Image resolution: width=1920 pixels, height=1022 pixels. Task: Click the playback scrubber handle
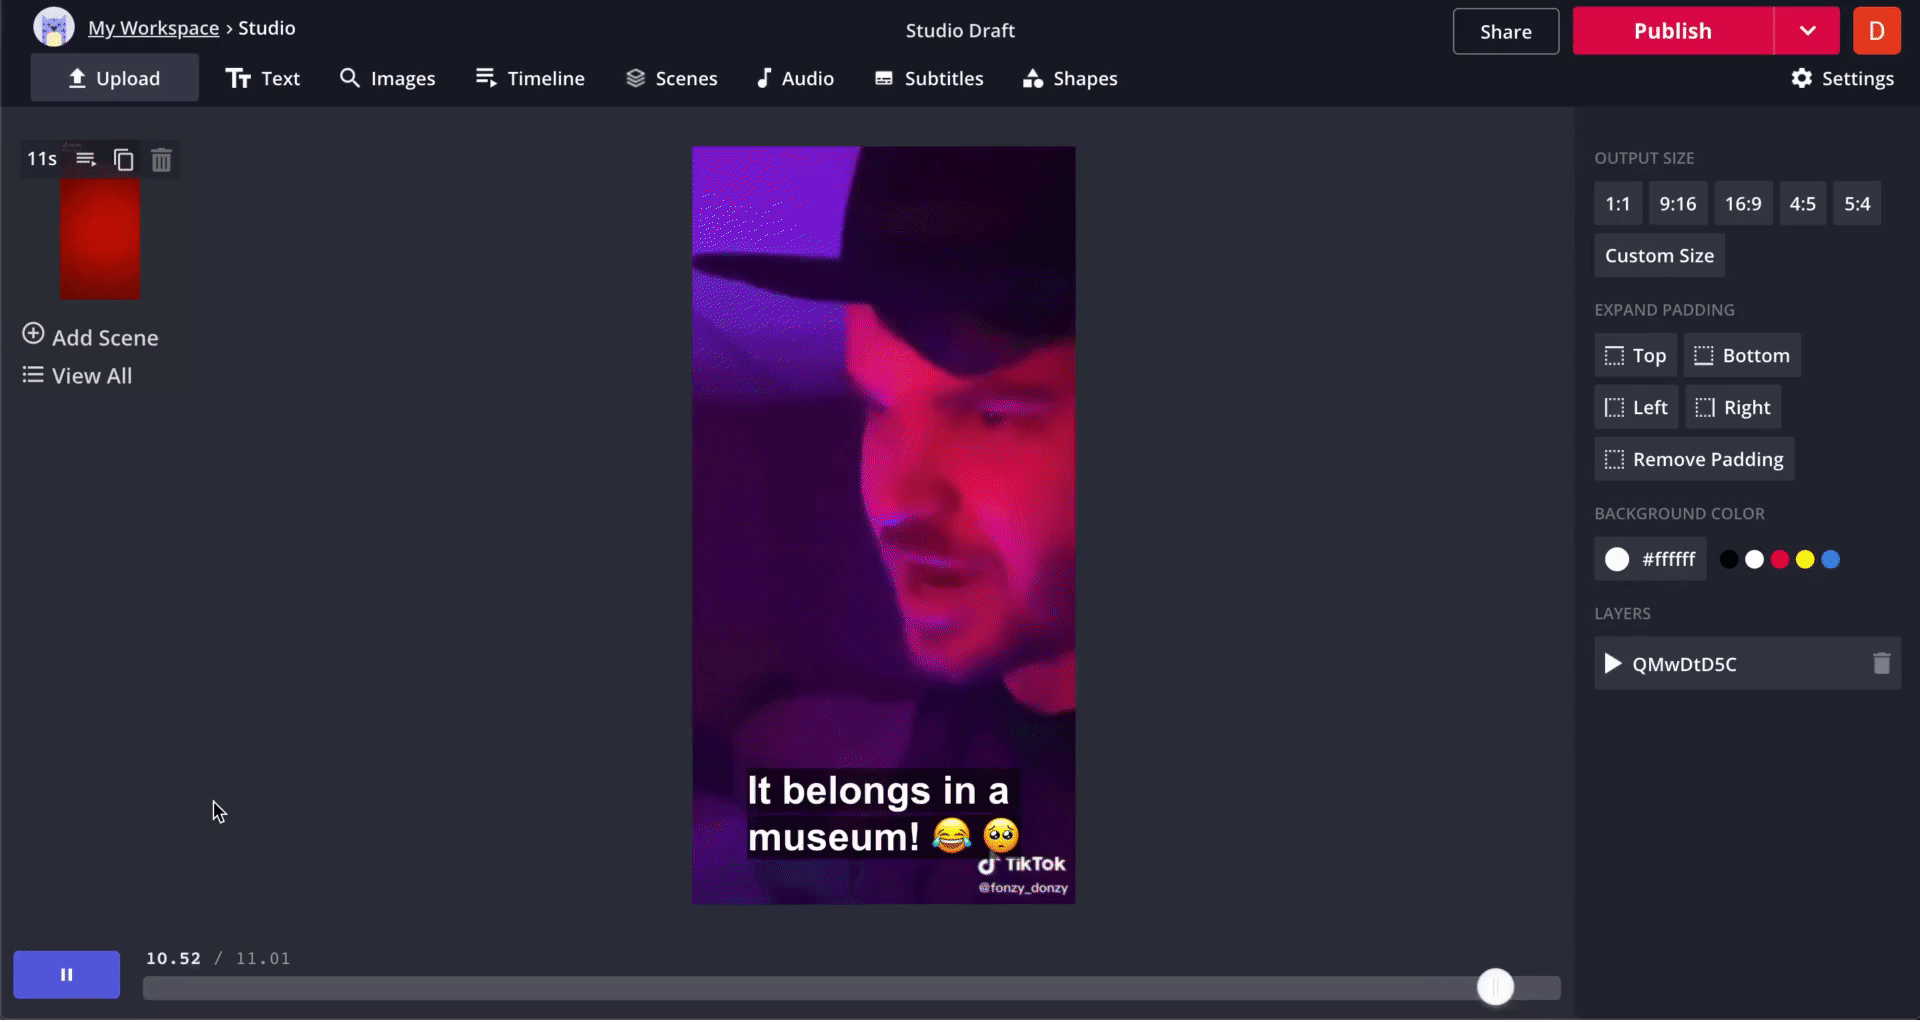pyautogui.click(x=1496, y=988)
